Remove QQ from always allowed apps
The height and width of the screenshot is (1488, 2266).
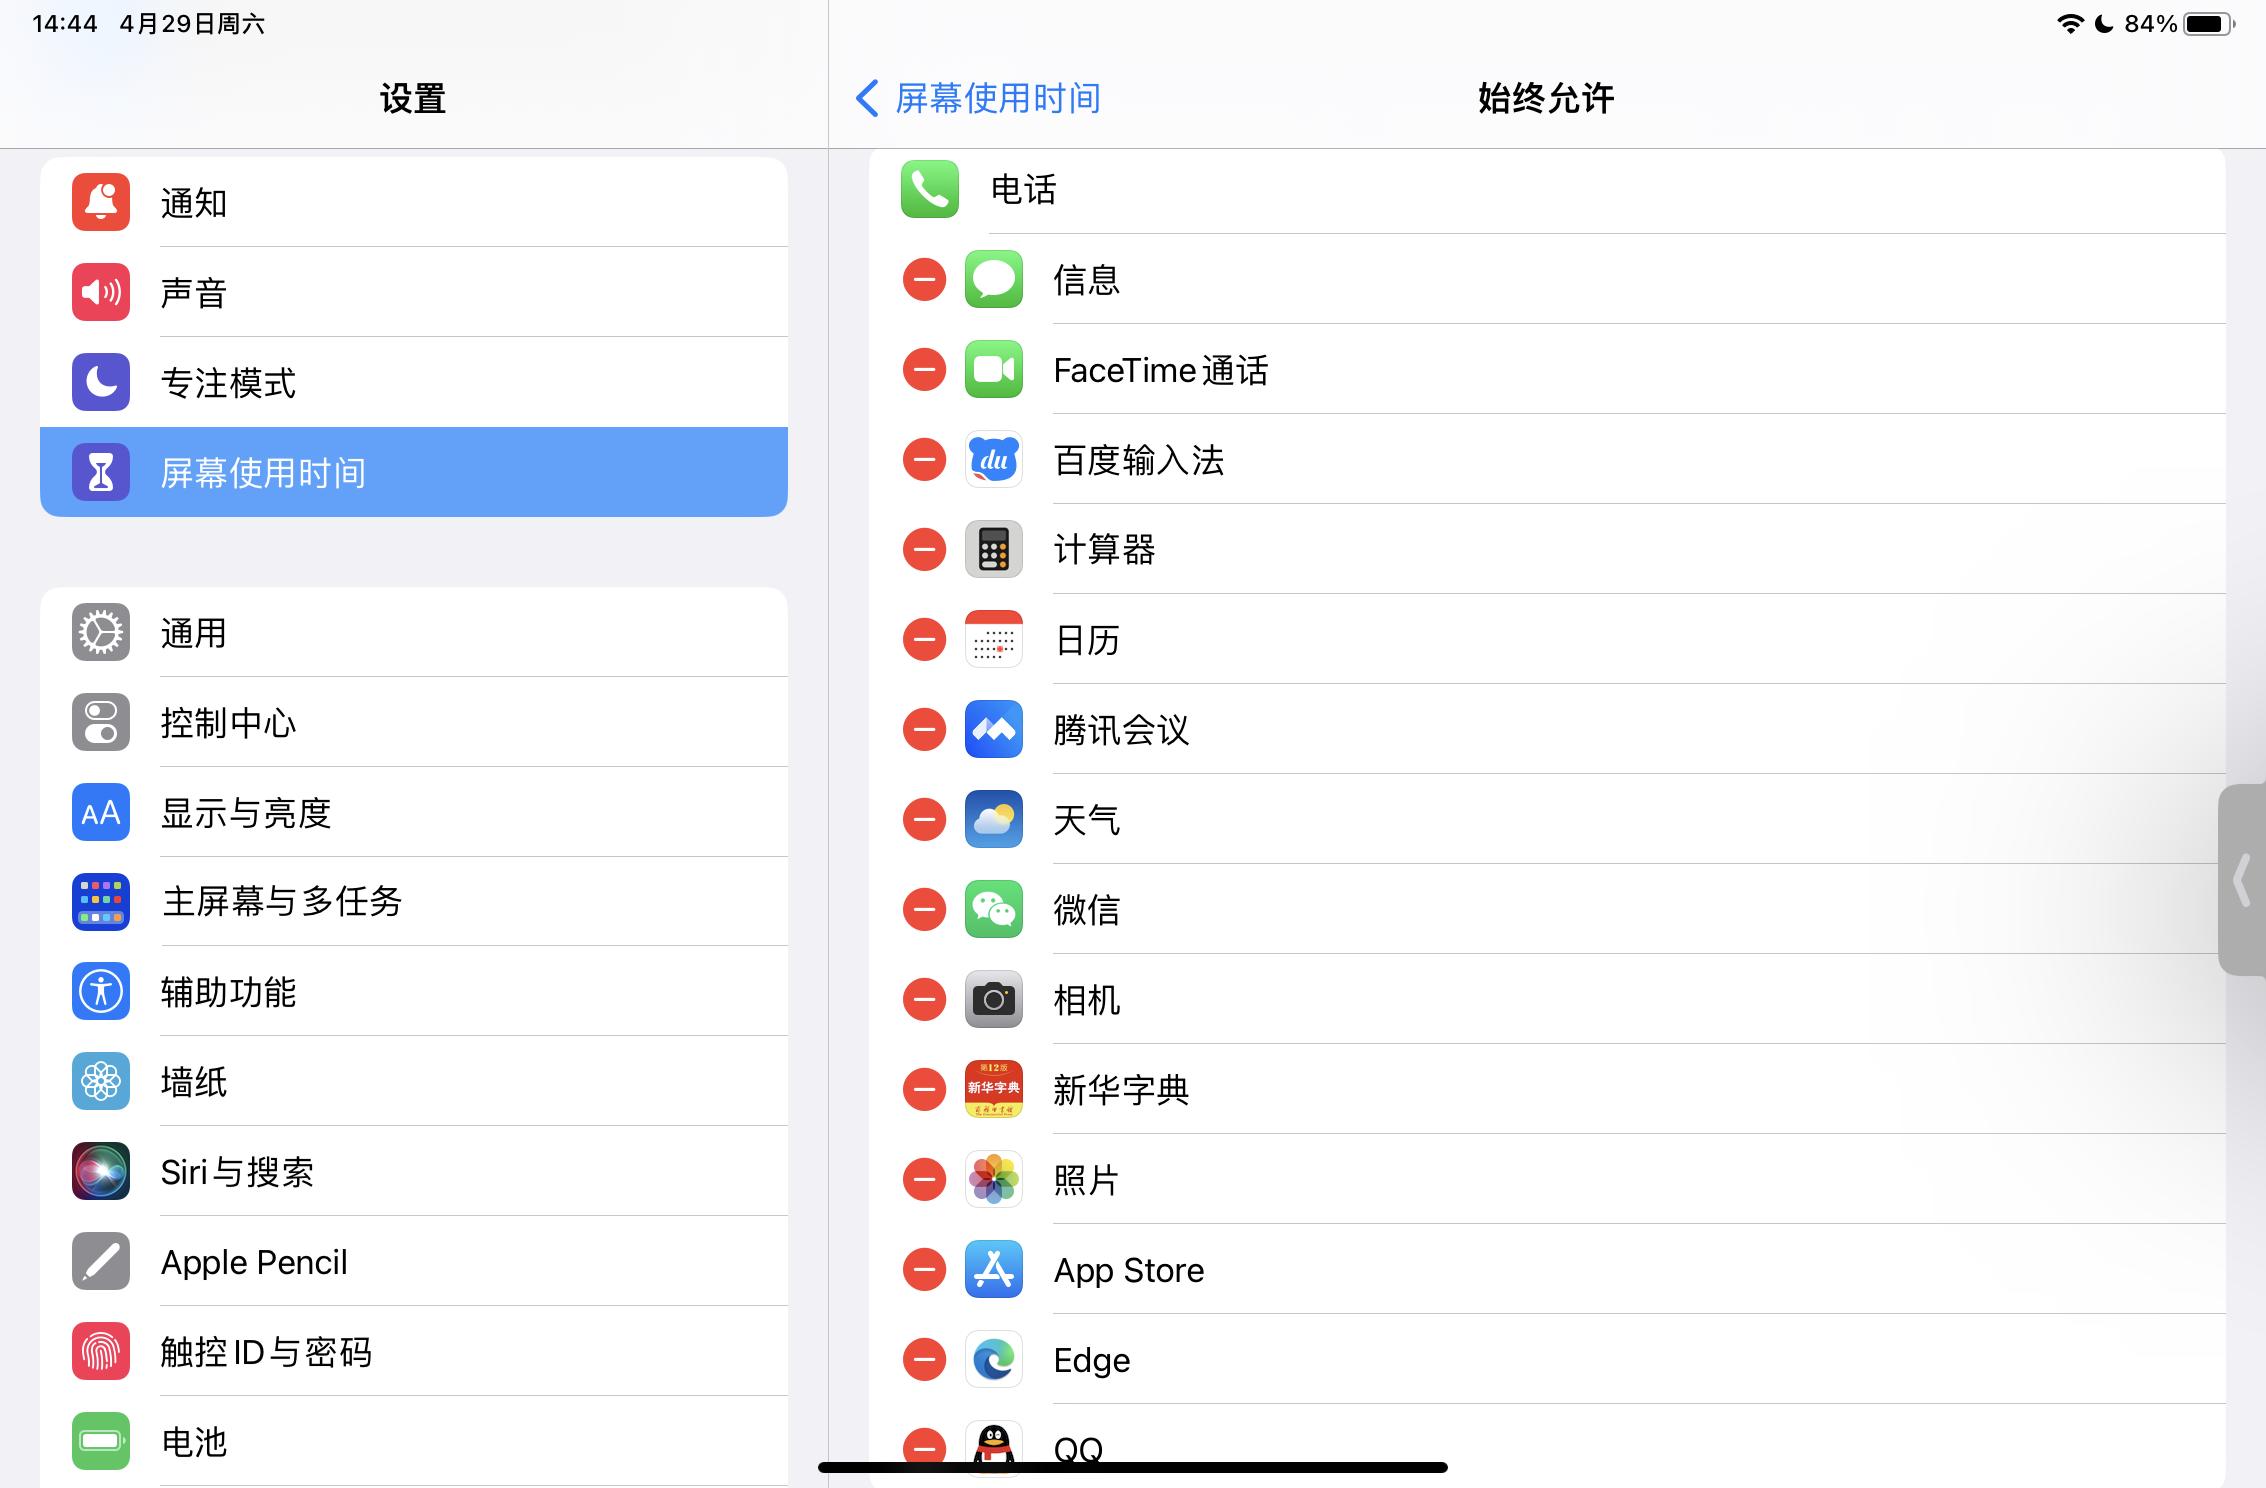923,1447
